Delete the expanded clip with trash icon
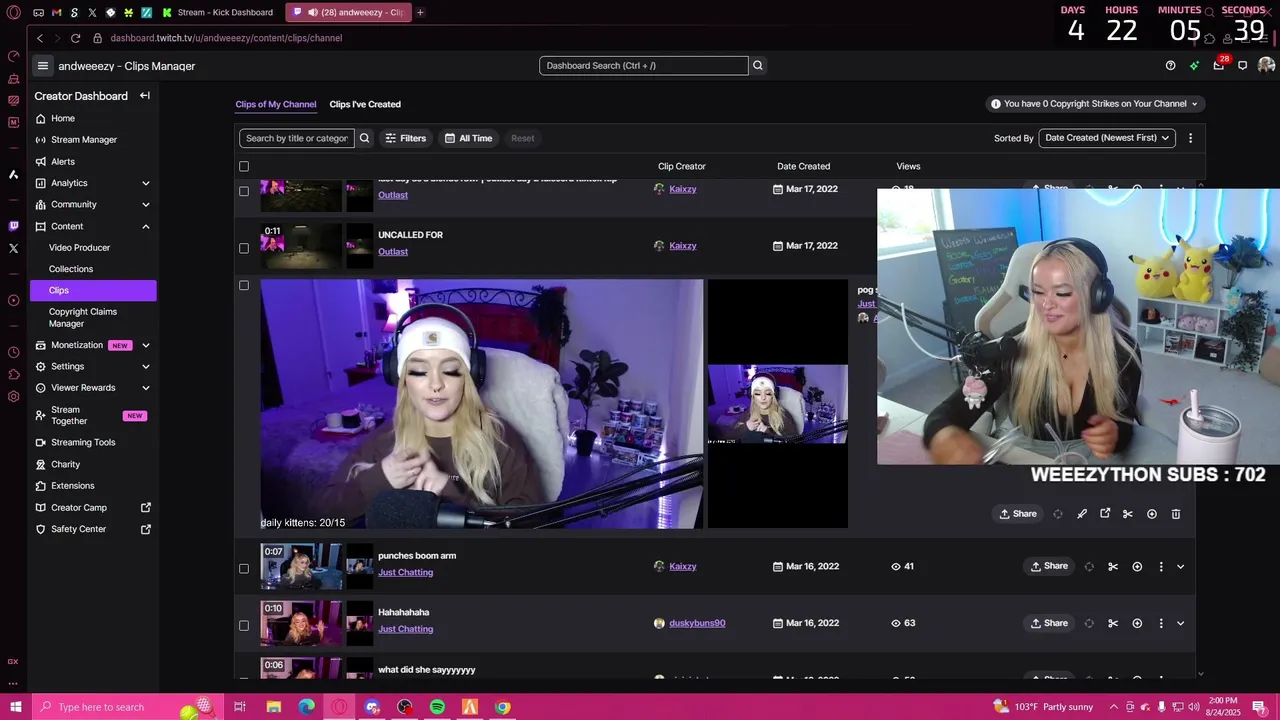1280x720 pixels. pos(1176,514)
